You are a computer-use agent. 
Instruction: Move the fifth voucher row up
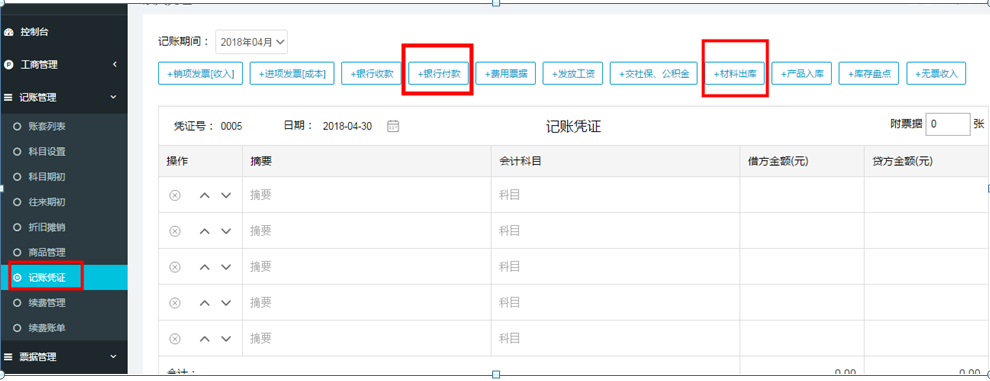(205, 339)
